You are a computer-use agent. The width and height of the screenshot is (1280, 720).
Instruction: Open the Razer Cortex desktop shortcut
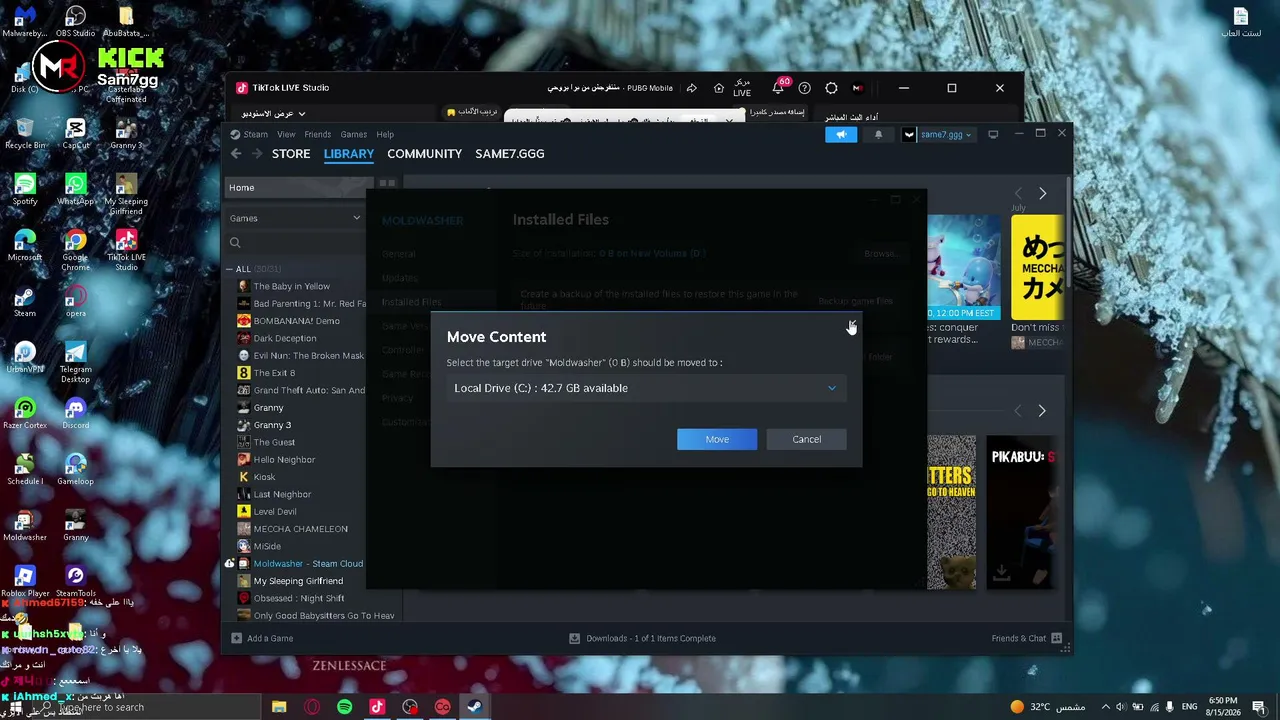[25, 413]
